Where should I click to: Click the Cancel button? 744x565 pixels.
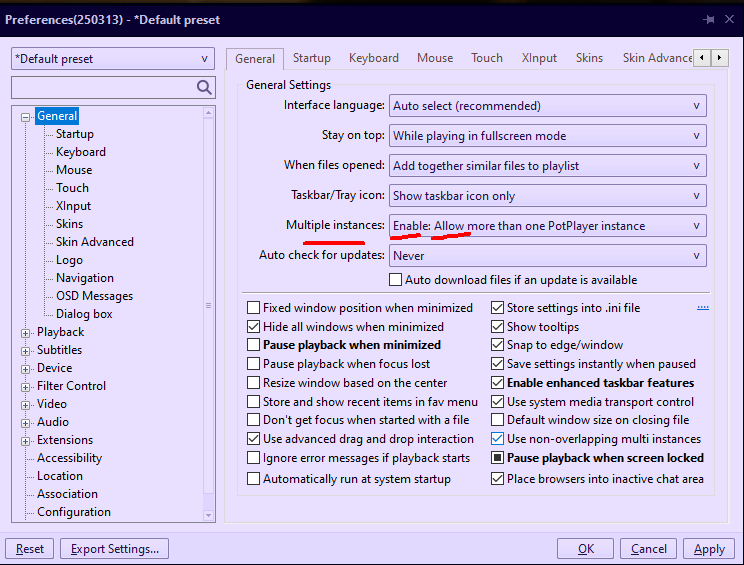[649, 549]
